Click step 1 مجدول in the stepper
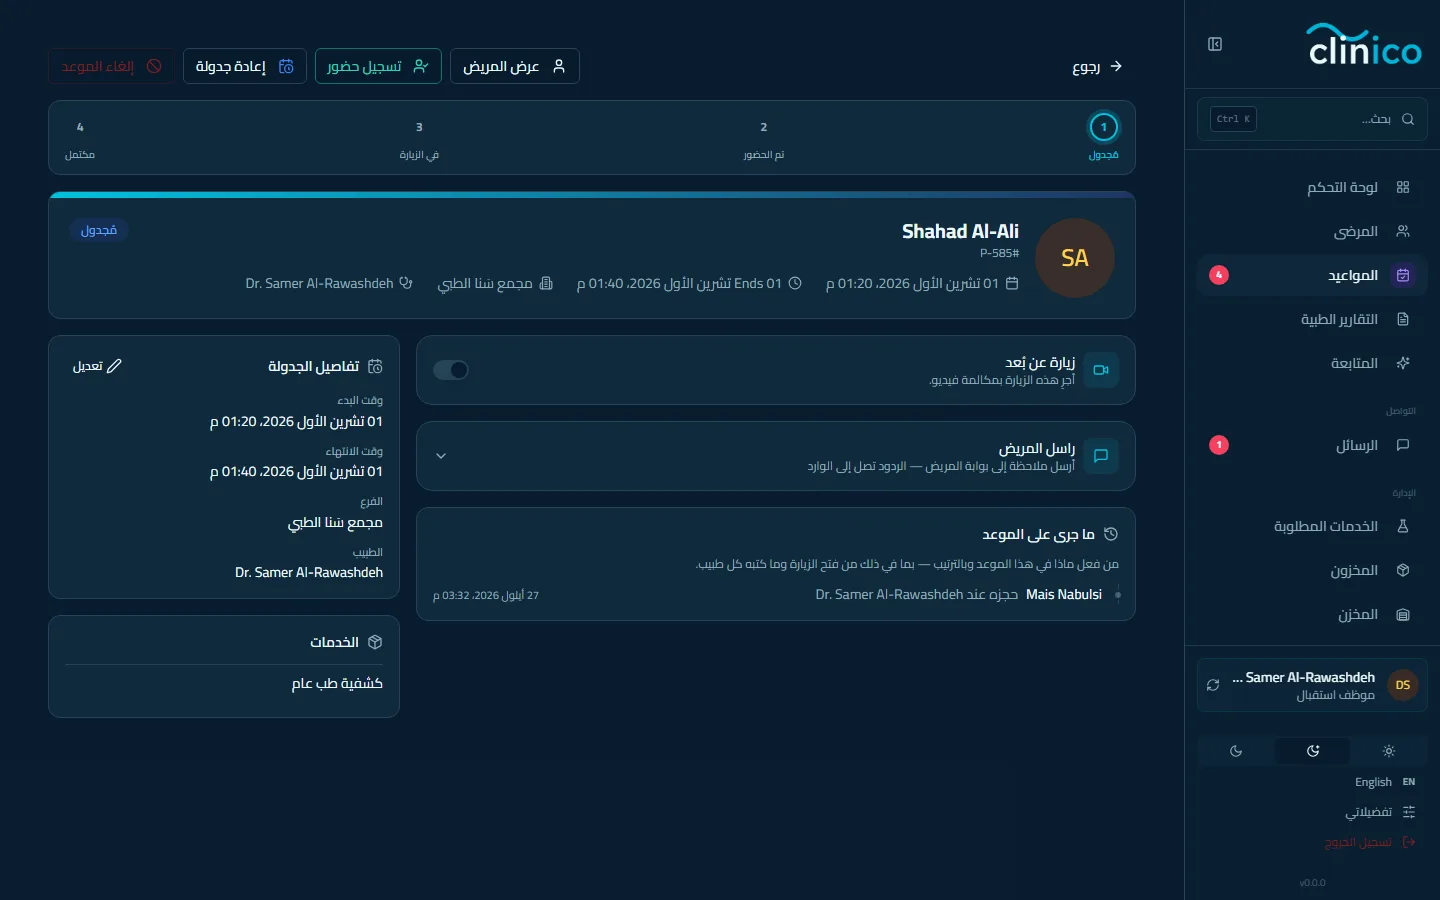The image size is (1440, 900). 1104,137
